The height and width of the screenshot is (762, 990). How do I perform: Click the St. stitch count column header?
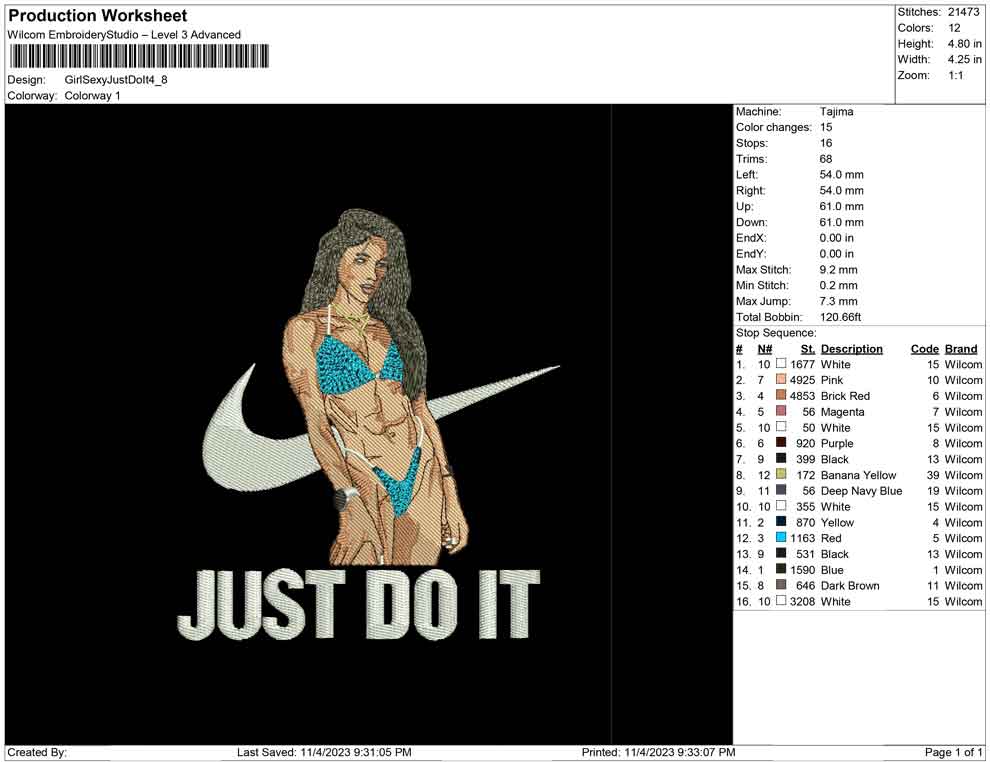click(x=807, y=349)
